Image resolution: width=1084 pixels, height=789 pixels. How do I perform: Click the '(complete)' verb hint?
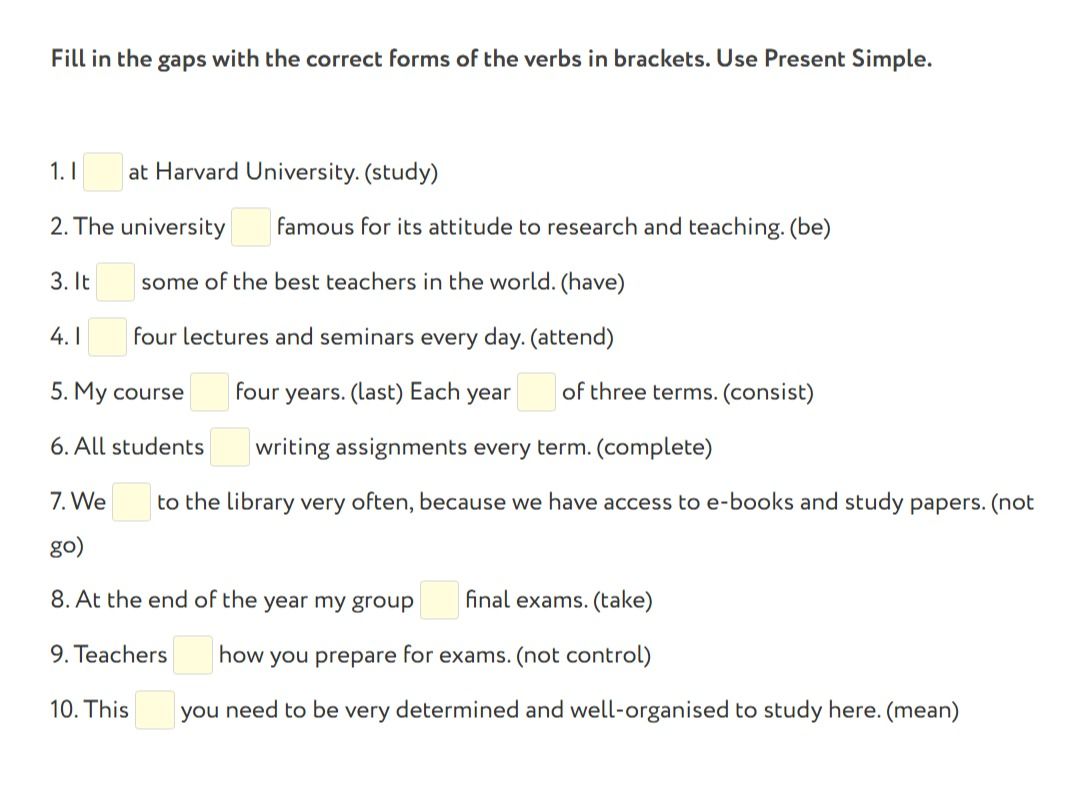(654, 447)
